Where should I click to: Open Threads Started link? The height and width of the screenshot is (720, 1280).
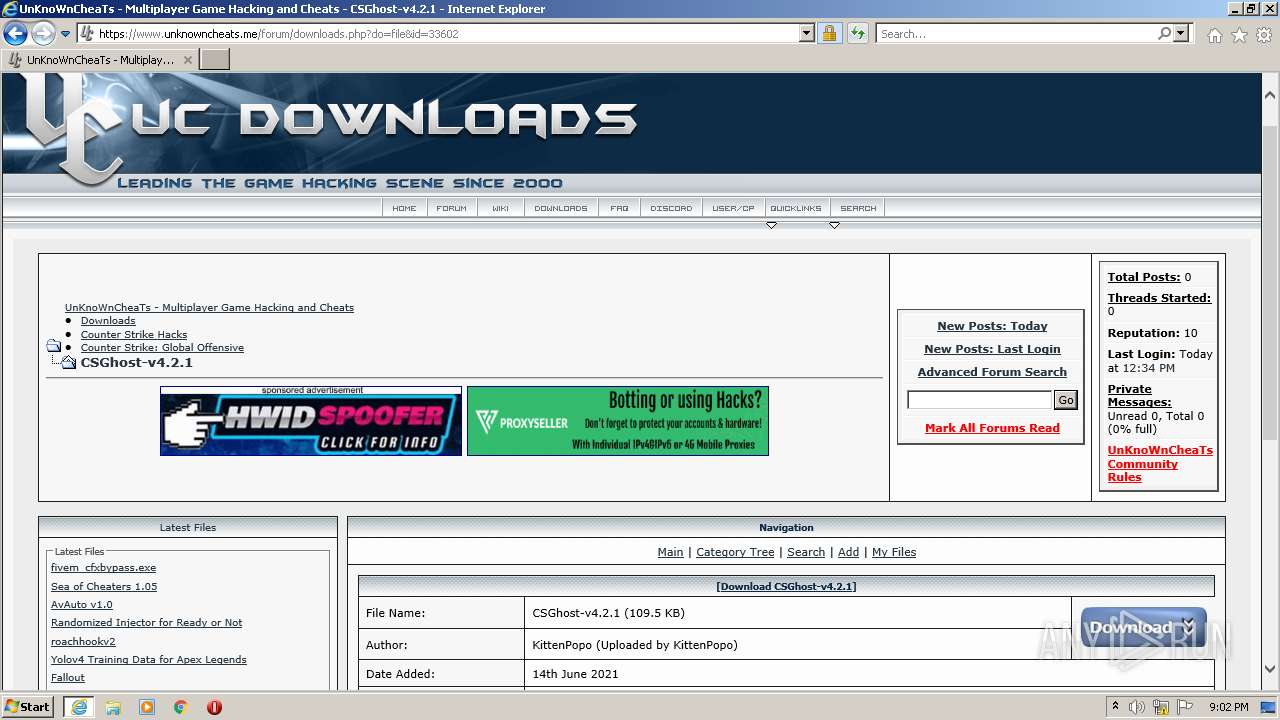click(x=1159, y=298)
